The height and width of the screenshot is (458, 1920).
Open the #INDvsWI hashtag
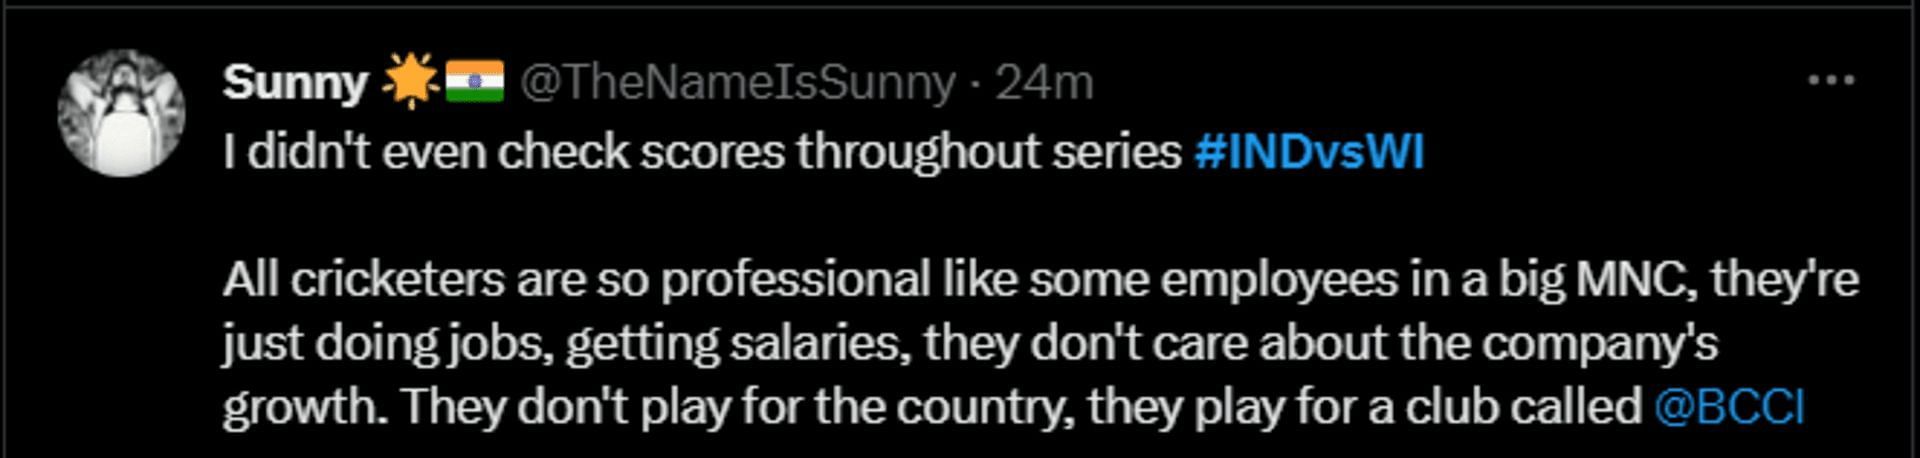1308,153
